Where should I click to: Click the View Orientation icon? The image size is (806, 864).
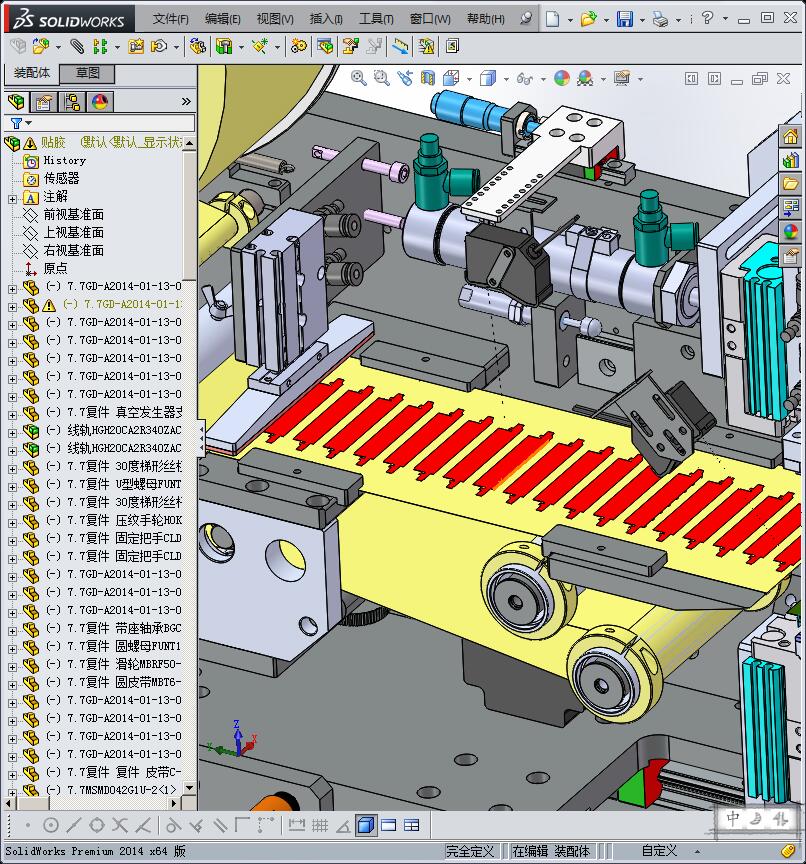pyautogui.click(x=451, y=78)
